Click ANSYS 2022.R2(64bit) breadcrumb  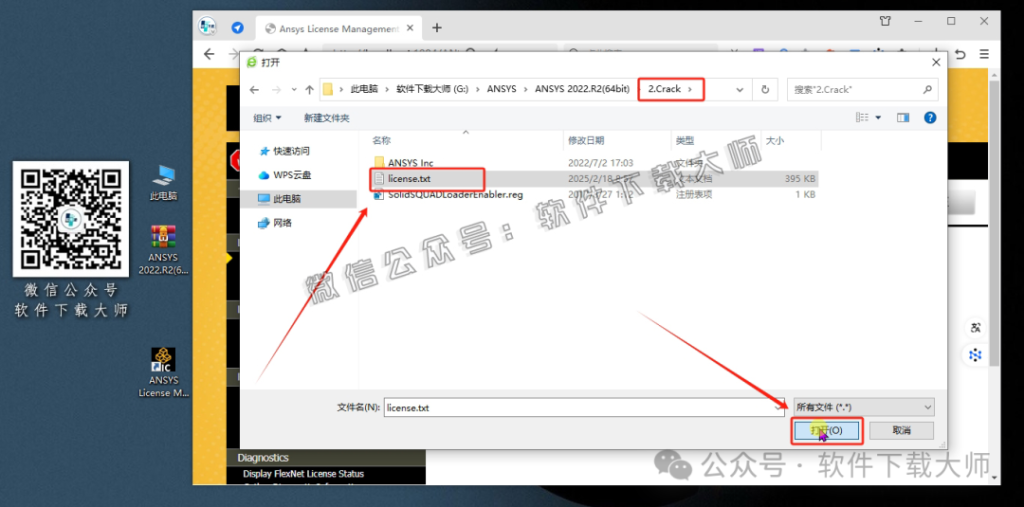(582, 90)
